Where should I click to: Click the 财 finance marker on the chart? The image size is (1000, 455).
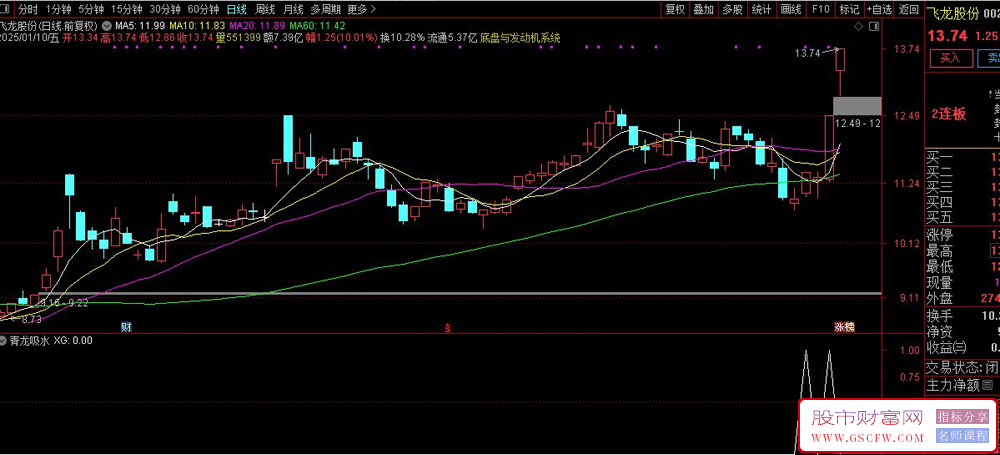pos(126,327)
